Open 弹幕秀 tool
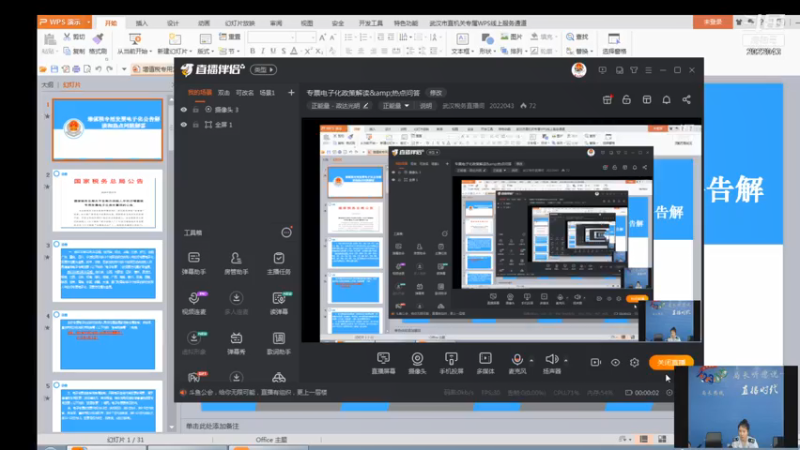This screenshot has height=450, width=800. [x=236, y=343]
